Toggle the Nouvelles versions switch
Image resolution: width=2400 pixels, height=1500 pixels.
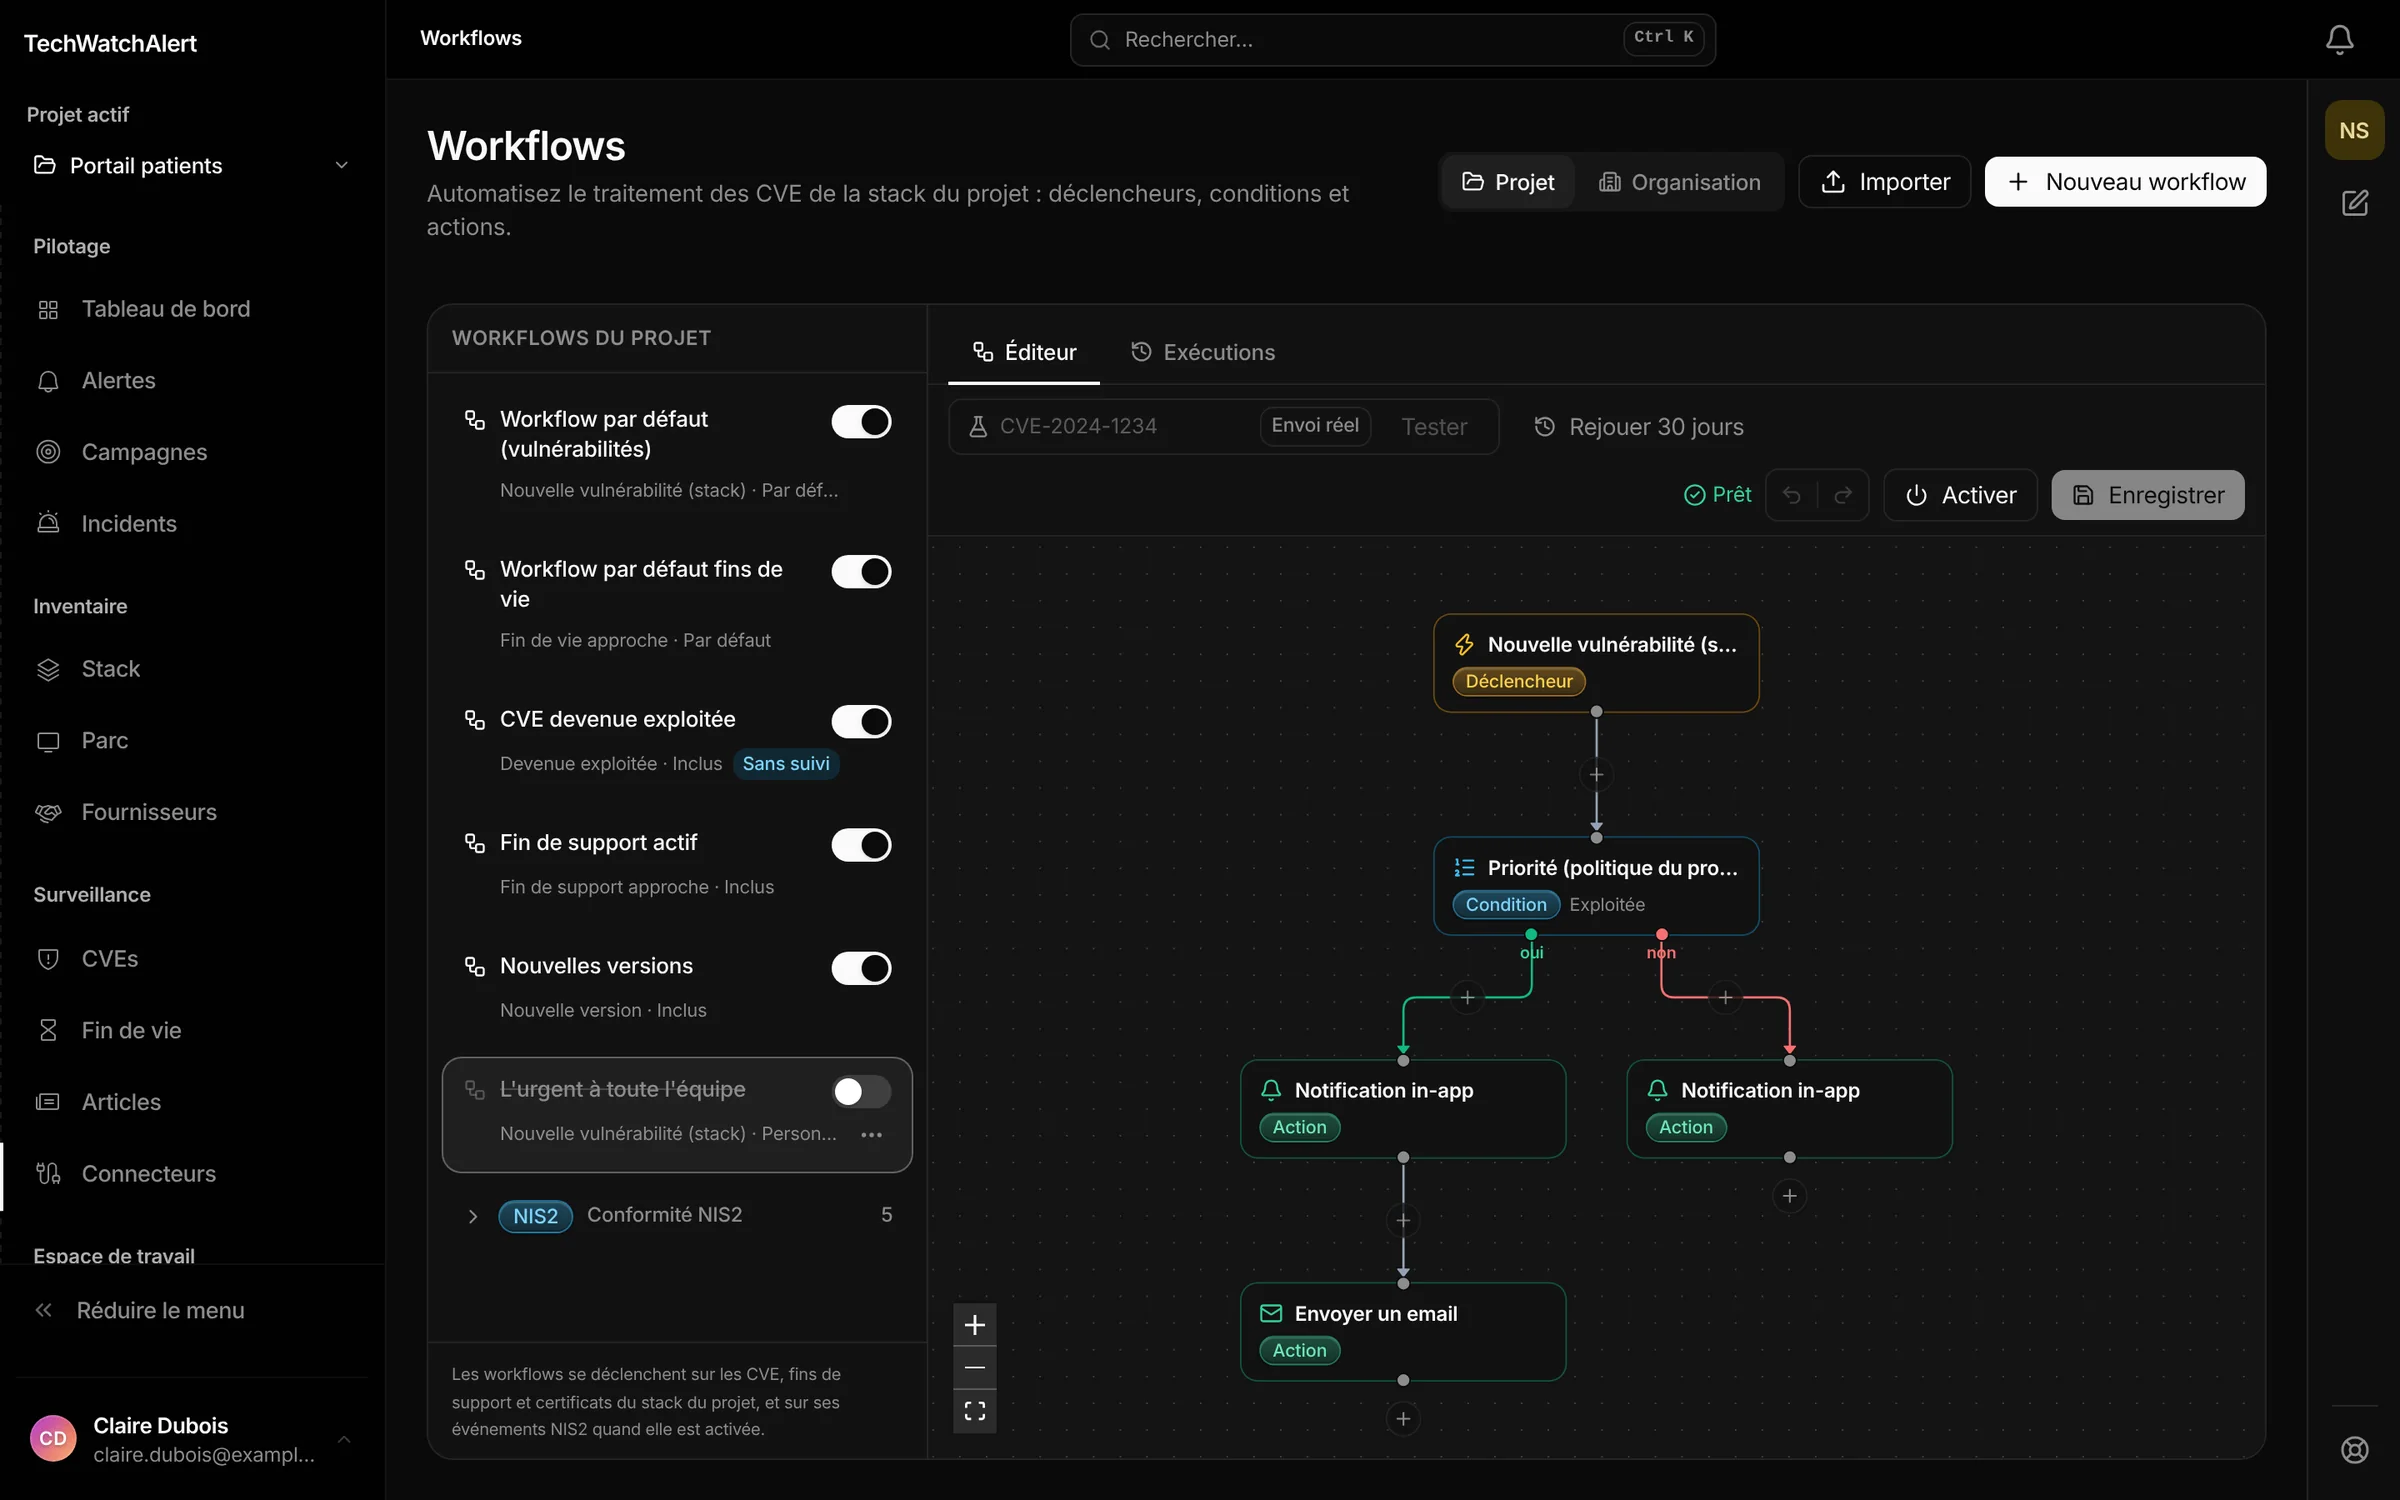pos(861,968)
